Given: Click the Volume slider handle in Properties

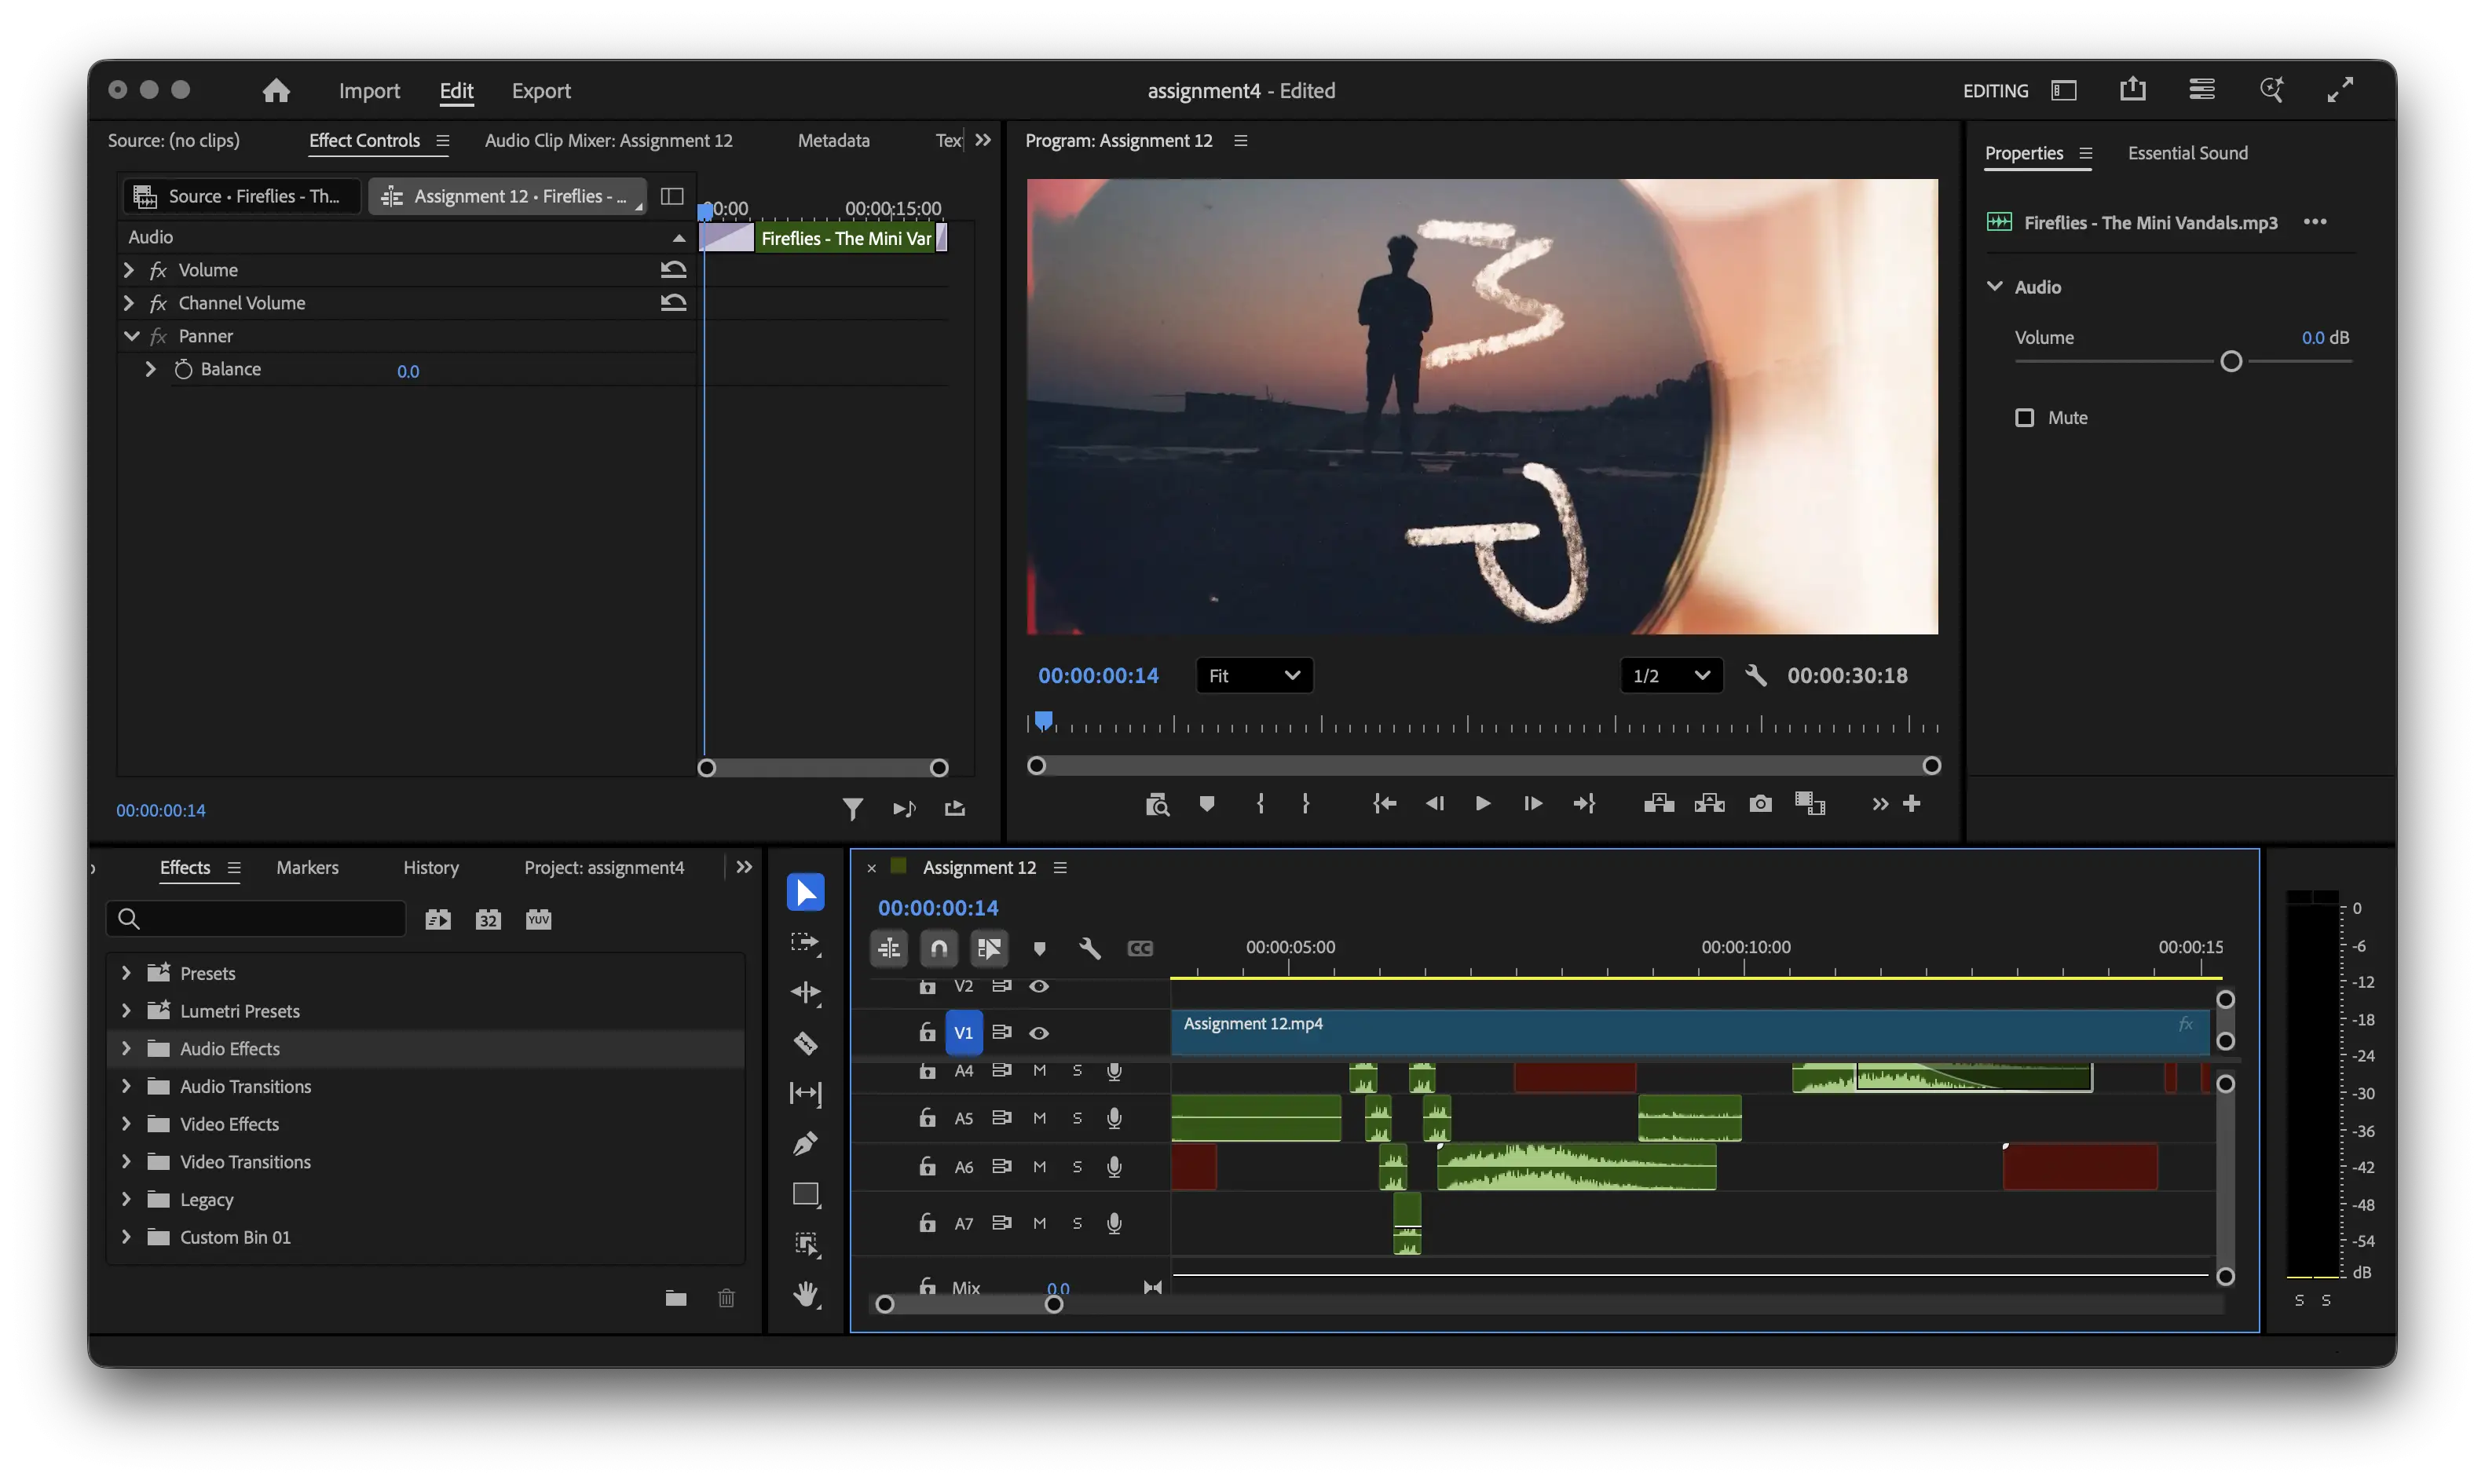Looking at the screenshot, I should [x=2231, y=362].
